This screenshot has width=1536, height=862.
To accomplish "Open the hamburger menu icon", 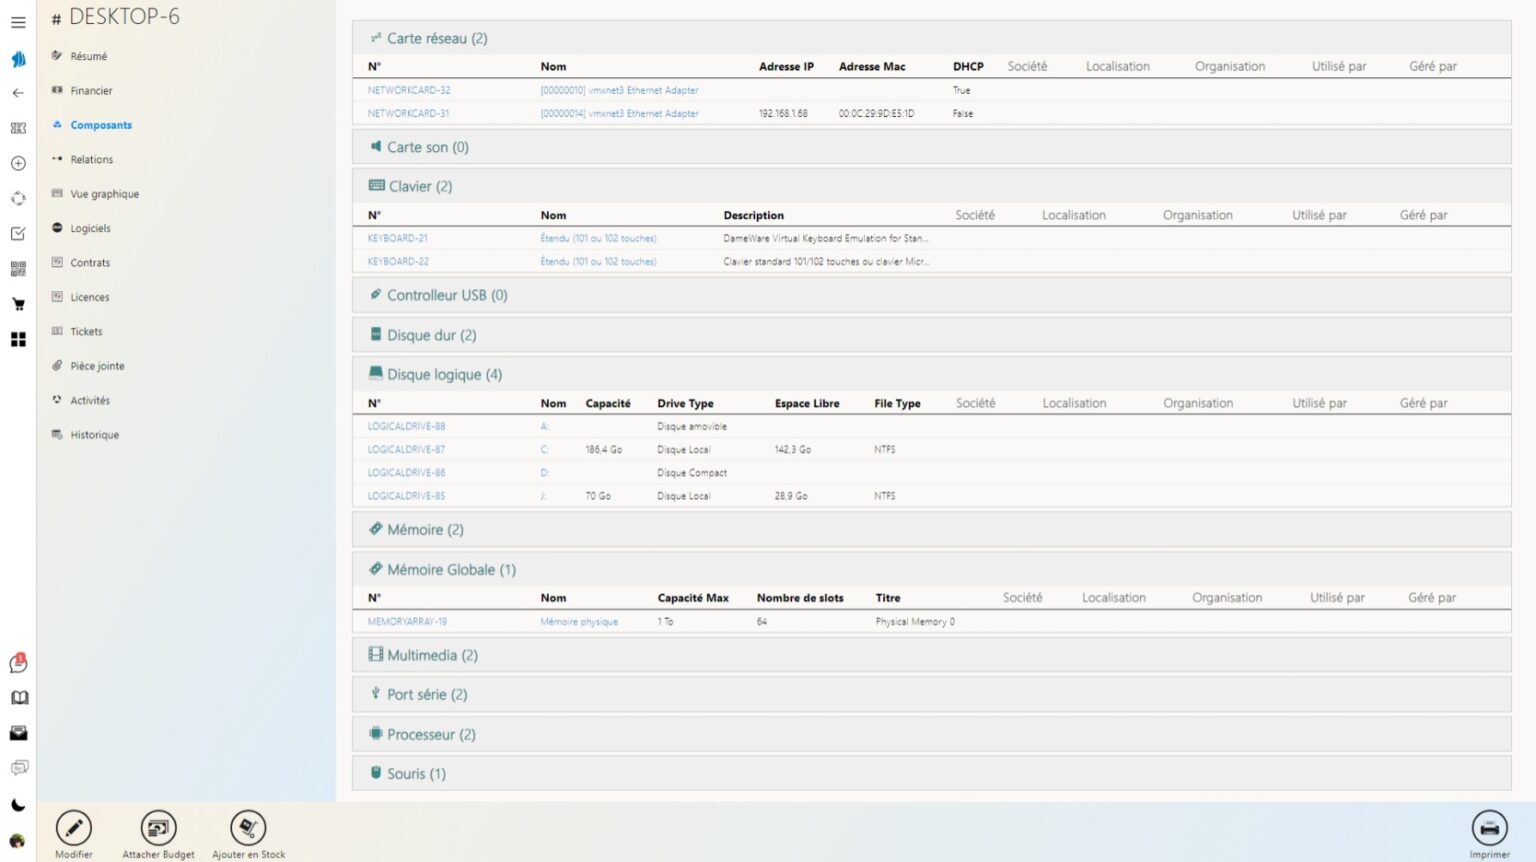I will click(x=18, y=22).
